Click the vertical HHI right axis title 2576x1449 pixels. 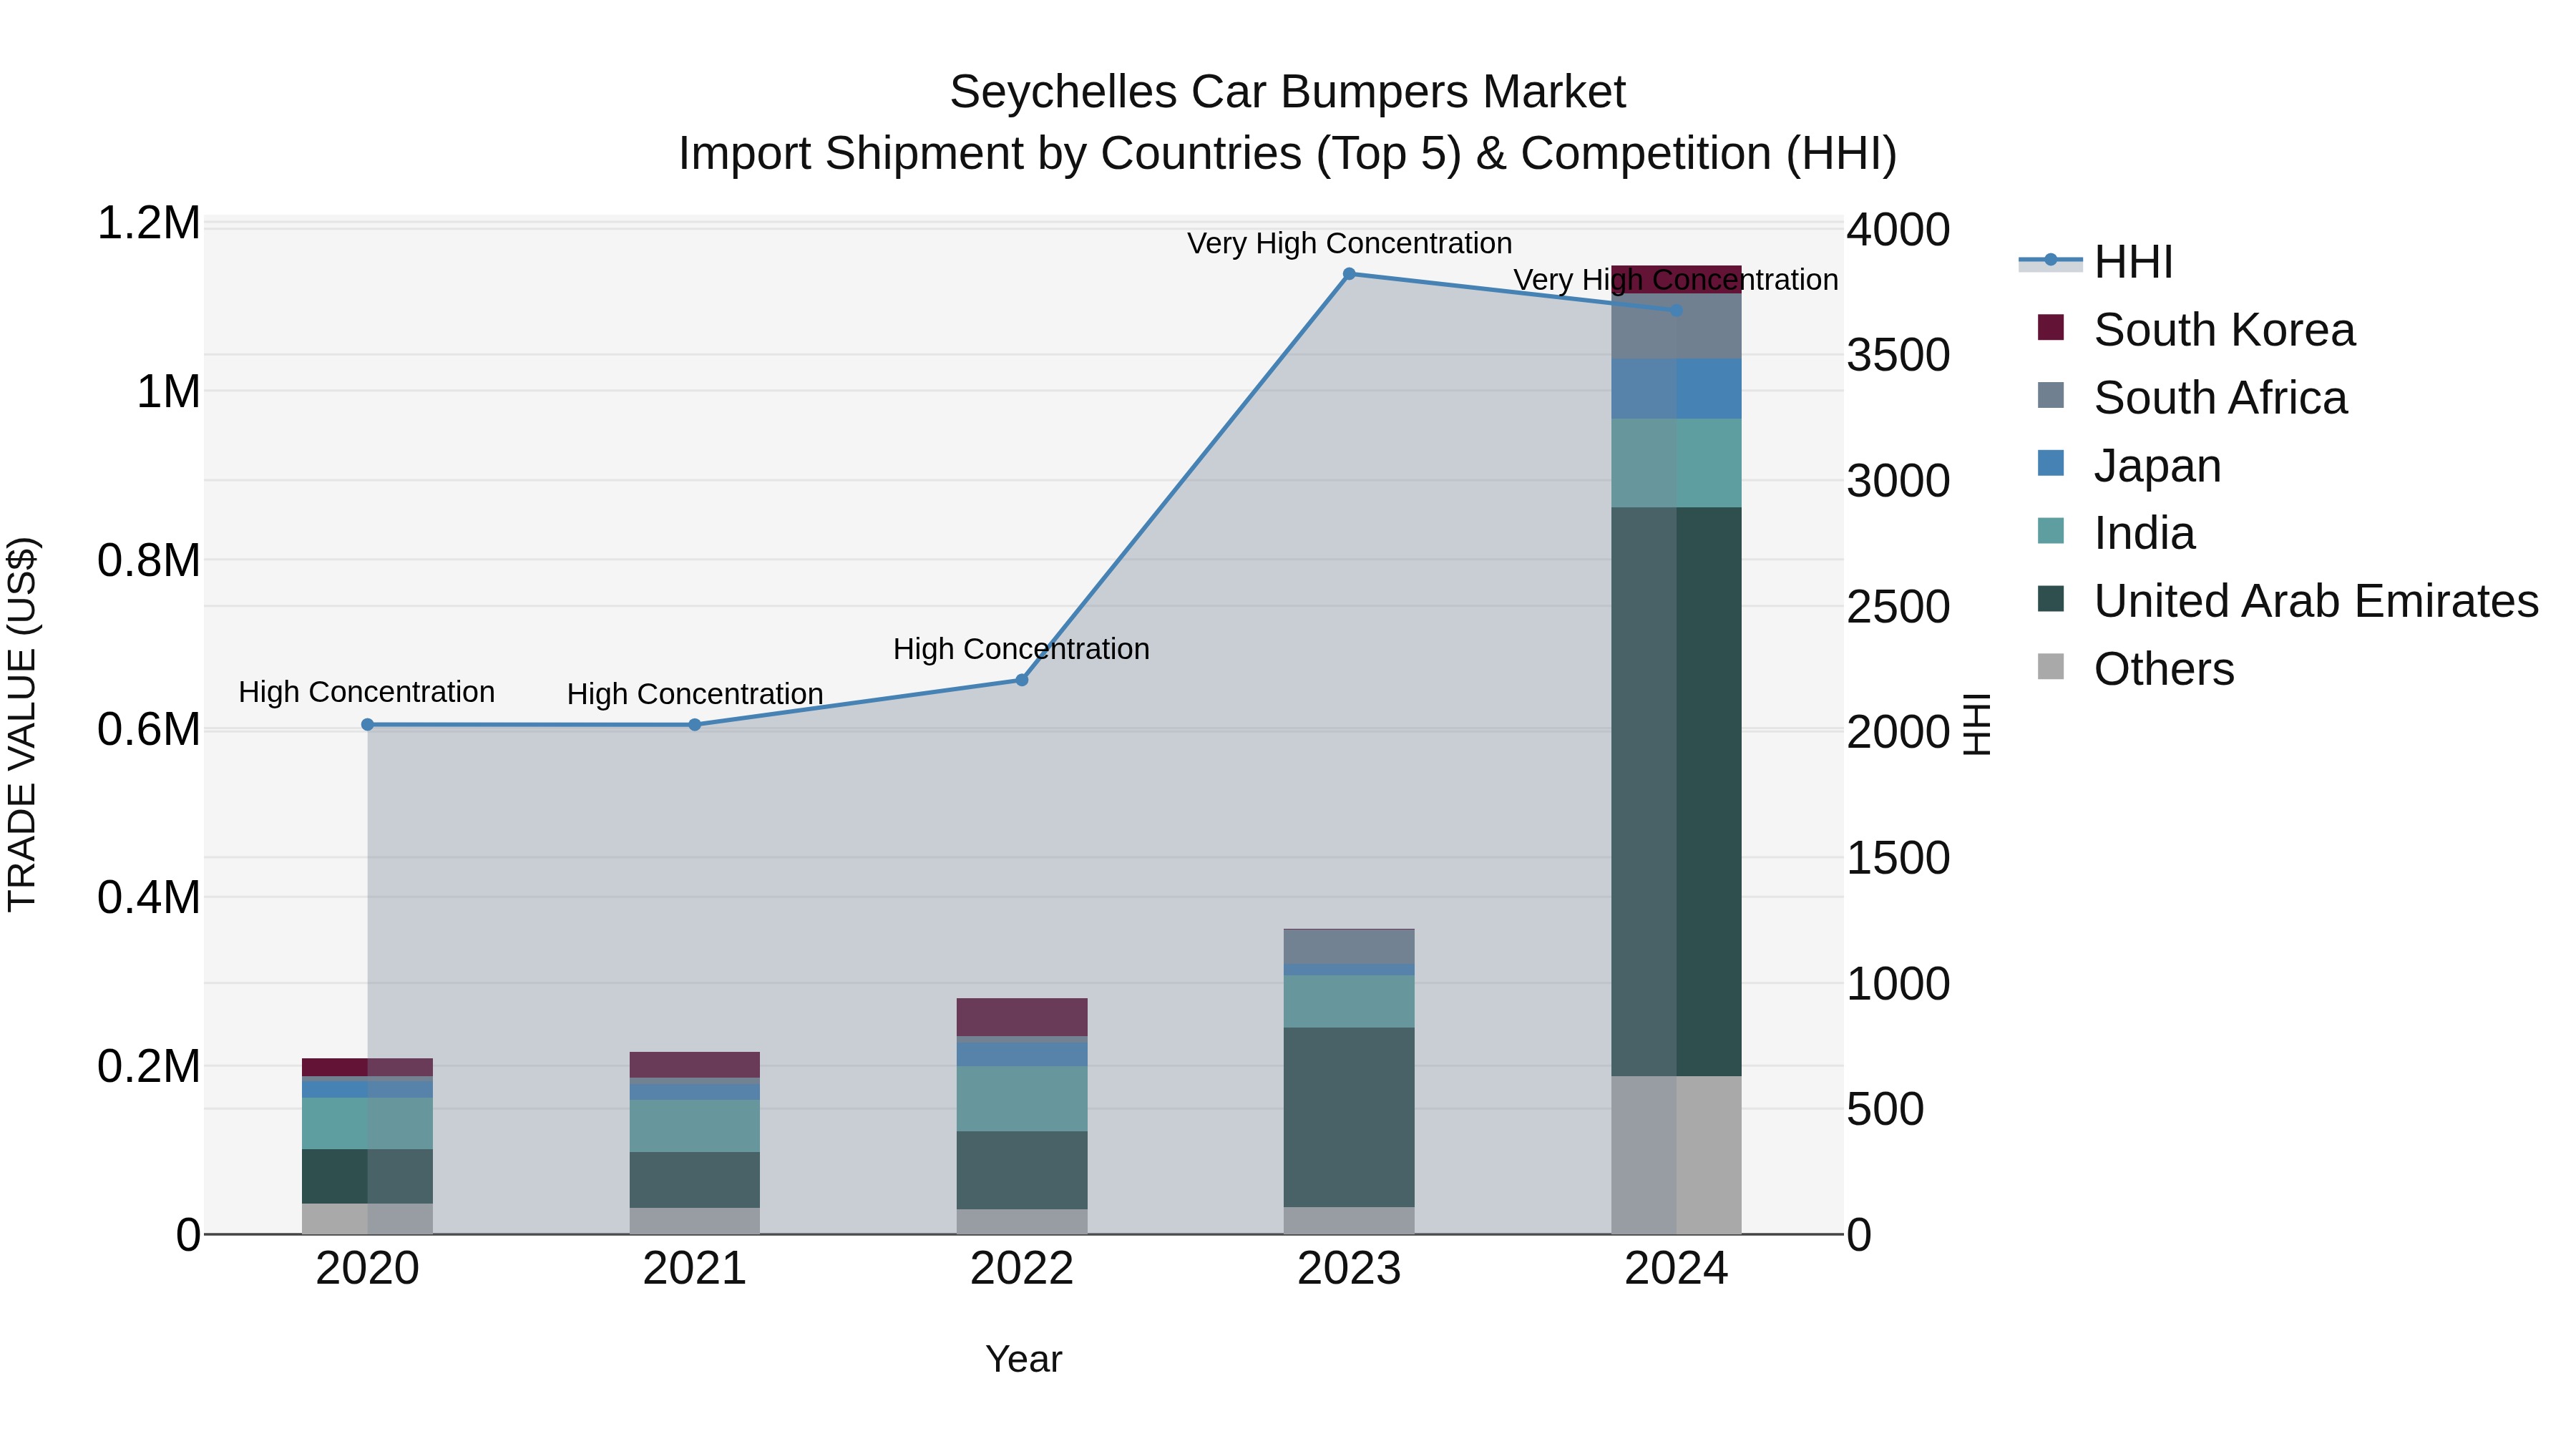tap(1977, 724)
